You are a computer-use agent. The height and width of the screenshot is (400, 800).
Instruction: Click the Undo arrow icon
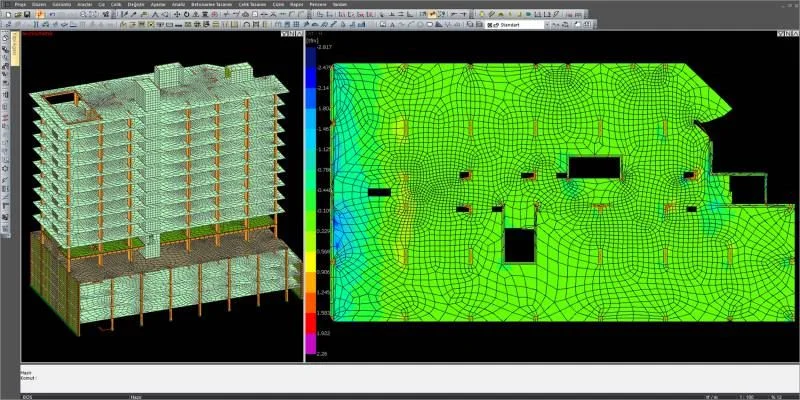53,14
